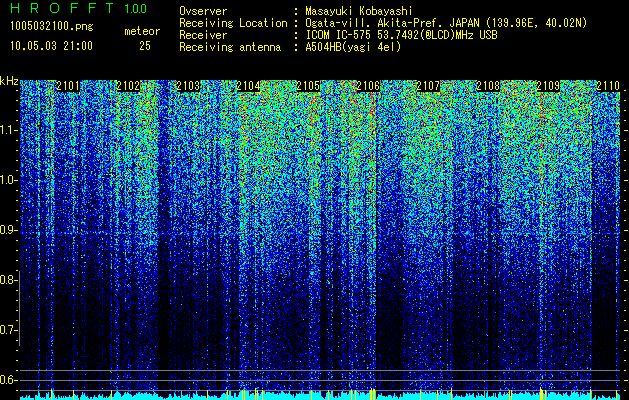Click the Receiver label
Viewport: 629px width, 400px height.
pos(203,35)
